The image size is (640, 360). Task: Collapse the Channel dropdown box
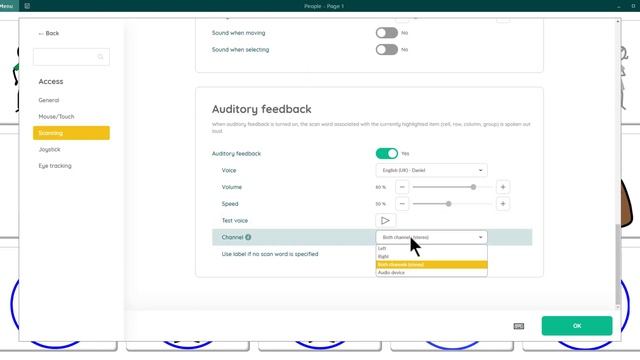[x=431, y=237]
